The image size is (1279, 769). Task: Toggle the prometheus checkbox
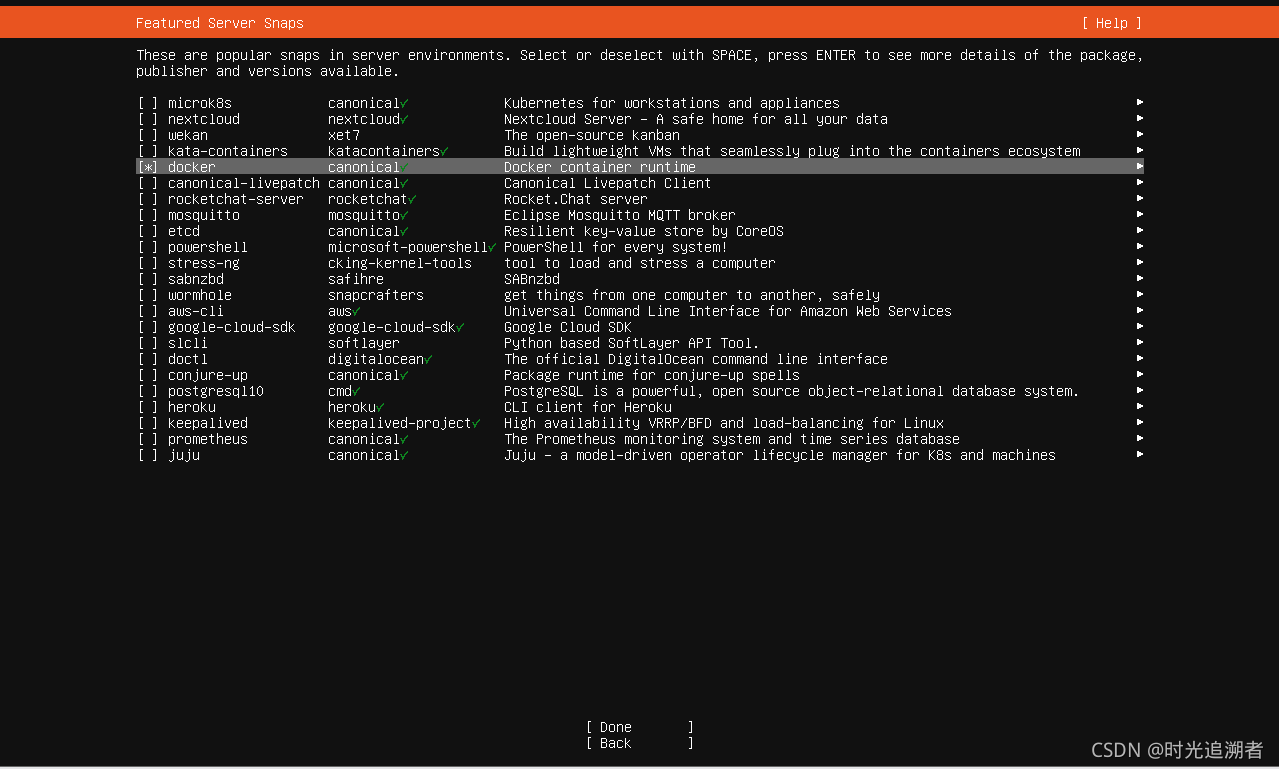click(x=148, y=439)
